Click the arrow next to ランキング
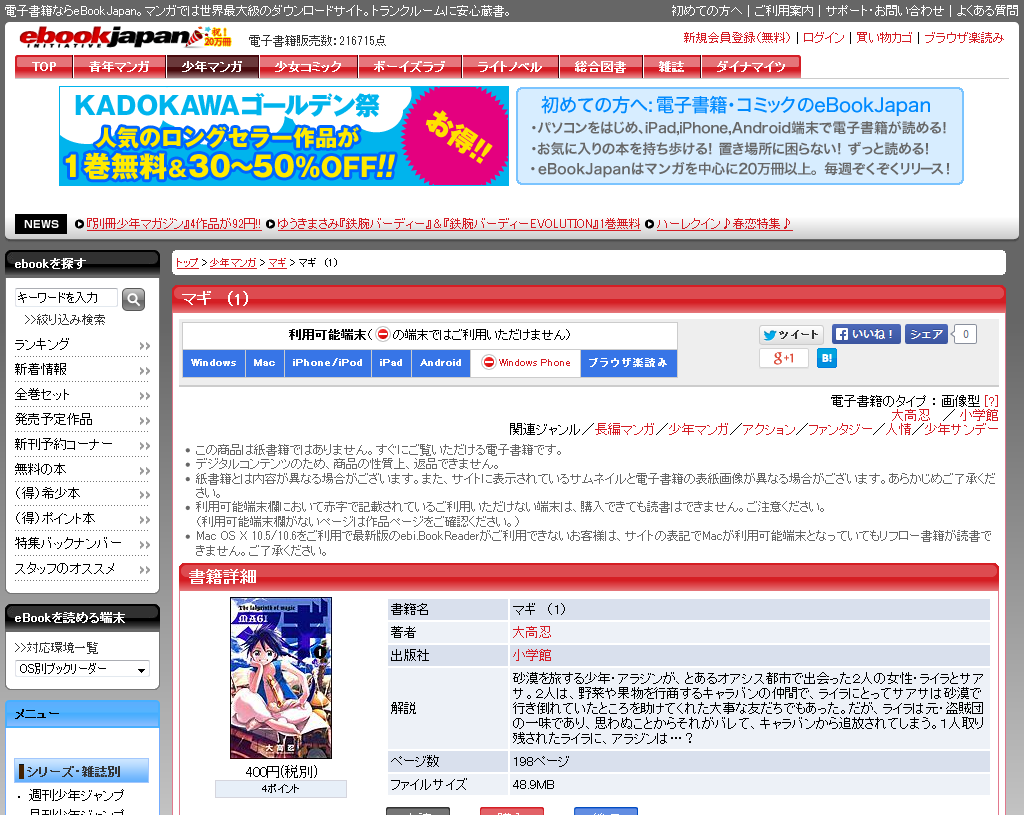Screen dimensions: 1024x815 [x=144, y=346]
